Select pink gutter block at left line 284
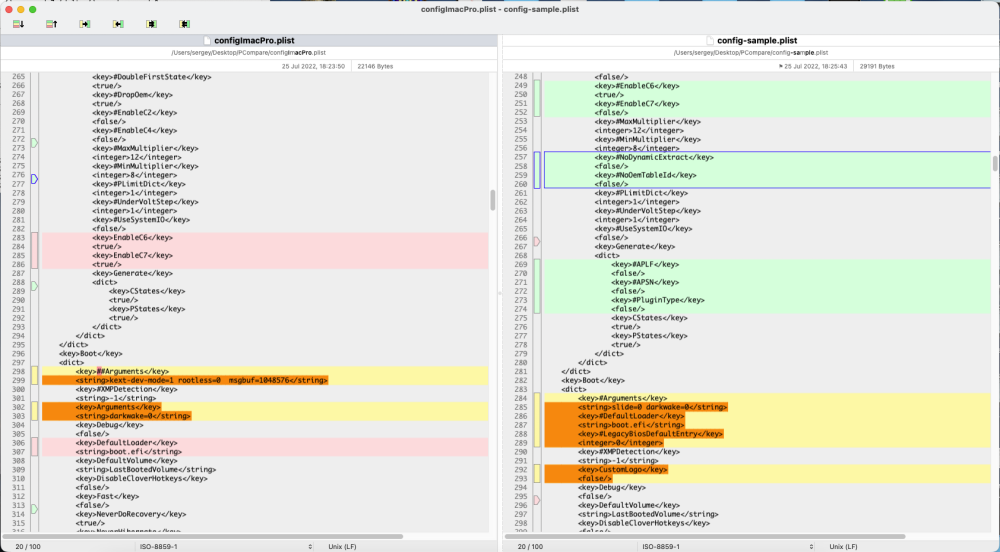The height and width of the screenshot is (552, 1000). pos(34,251)
